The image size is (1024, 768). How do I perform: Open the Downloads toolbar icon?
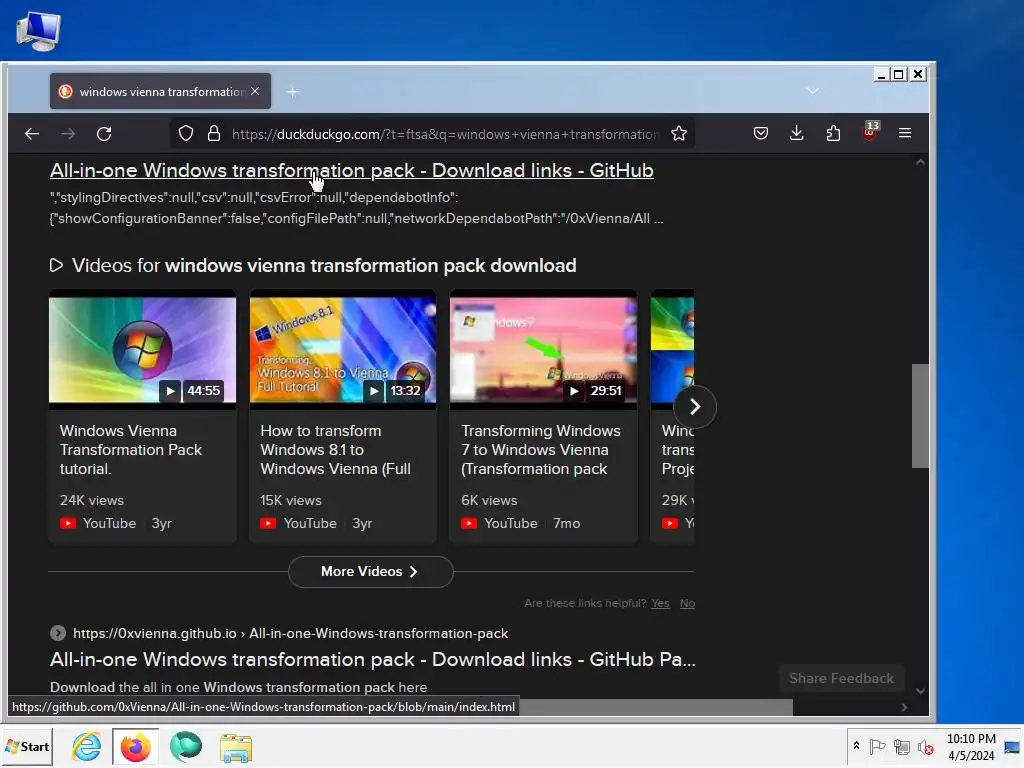click(796, 133)
